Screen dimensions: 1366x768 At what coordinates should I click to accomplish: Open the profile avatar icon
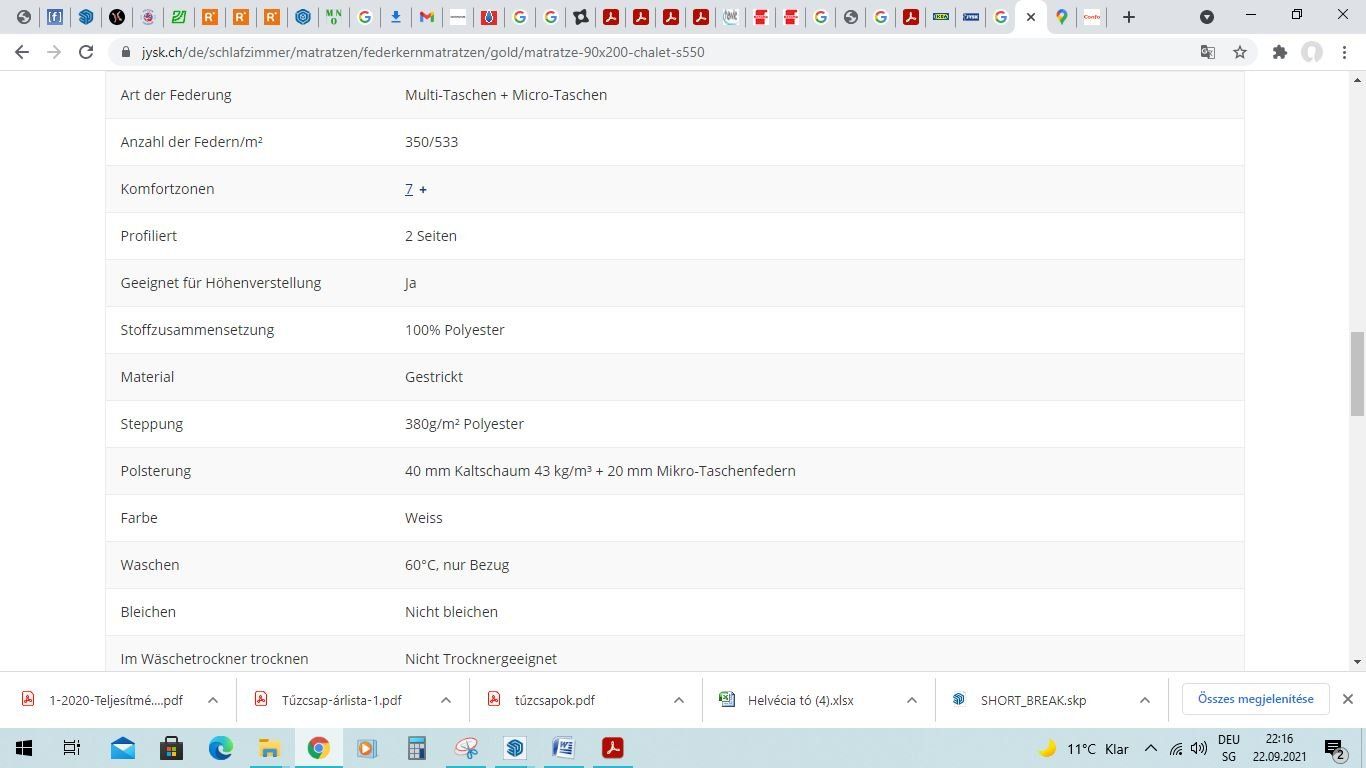(x=1311, y=52)
